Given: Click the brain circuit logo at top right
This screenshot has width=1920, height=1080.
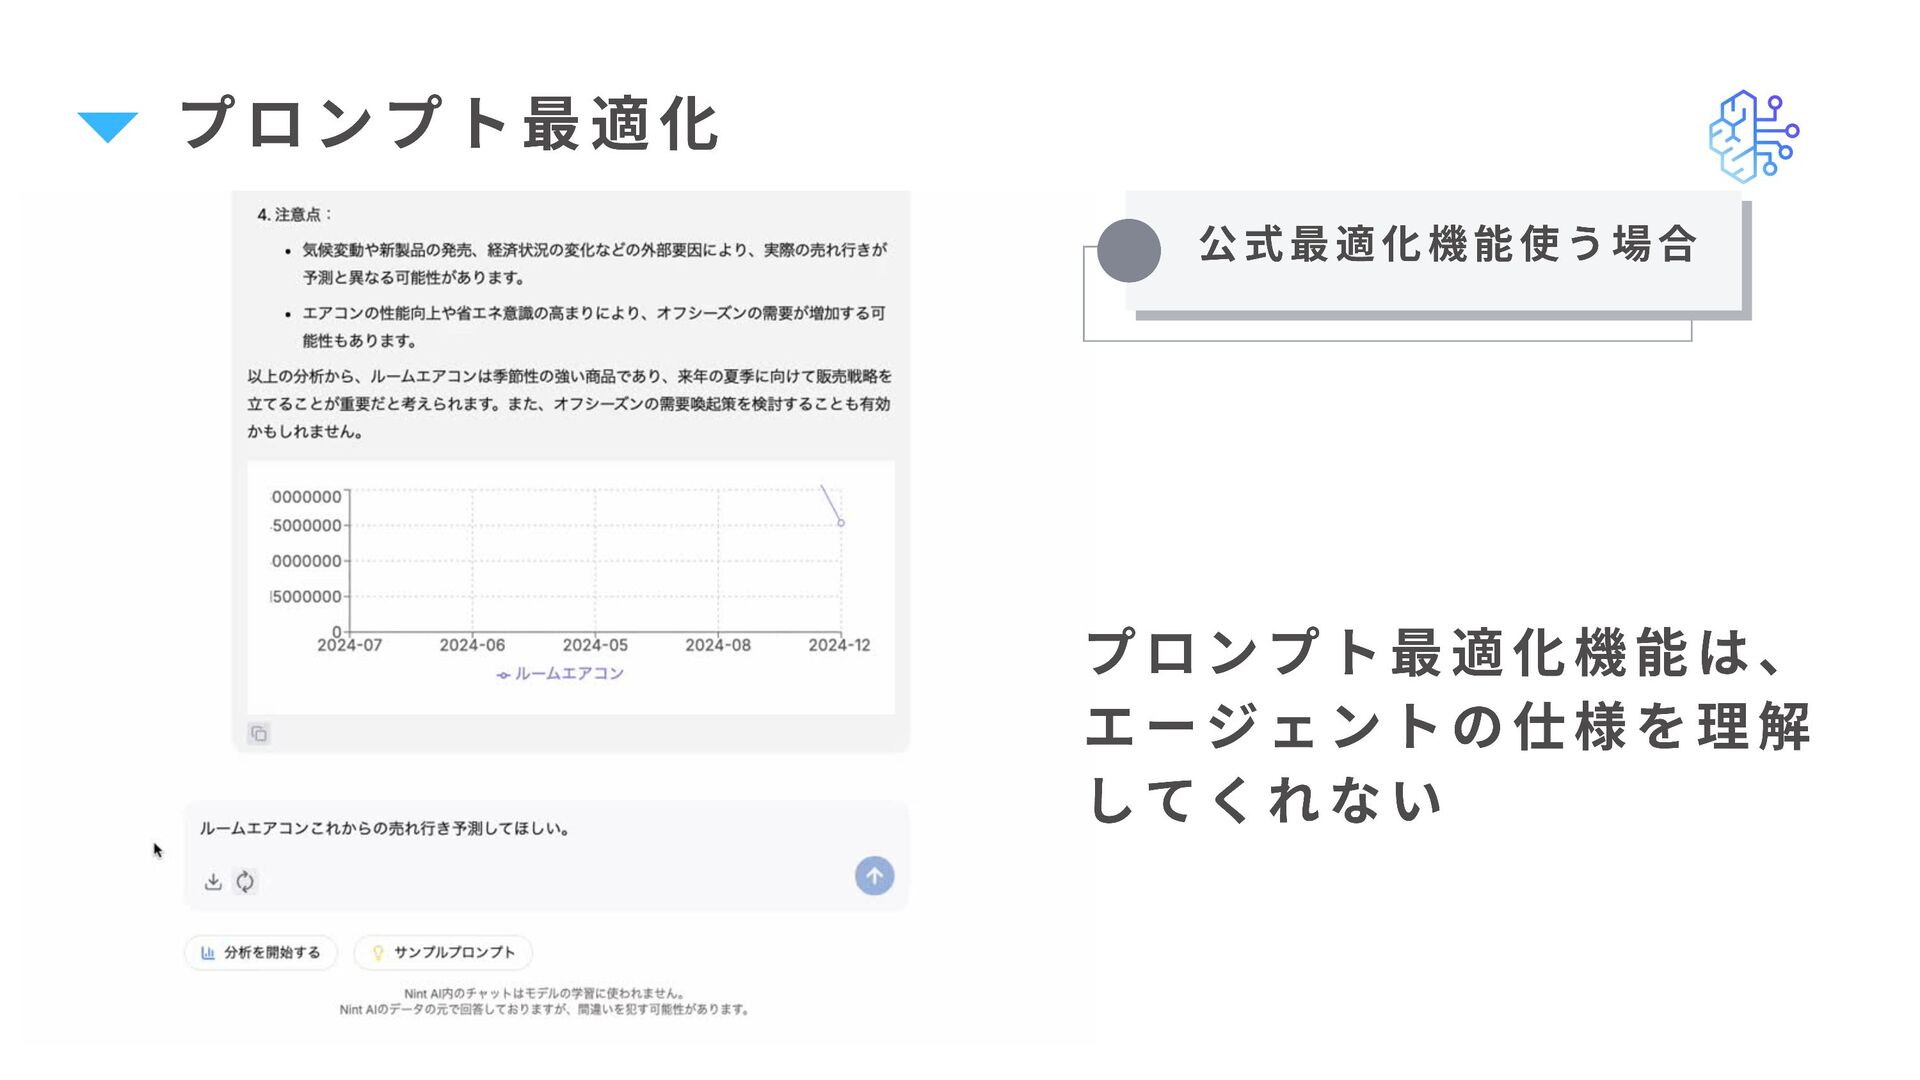Looking at the screenshot, I should coord(1753,136).
